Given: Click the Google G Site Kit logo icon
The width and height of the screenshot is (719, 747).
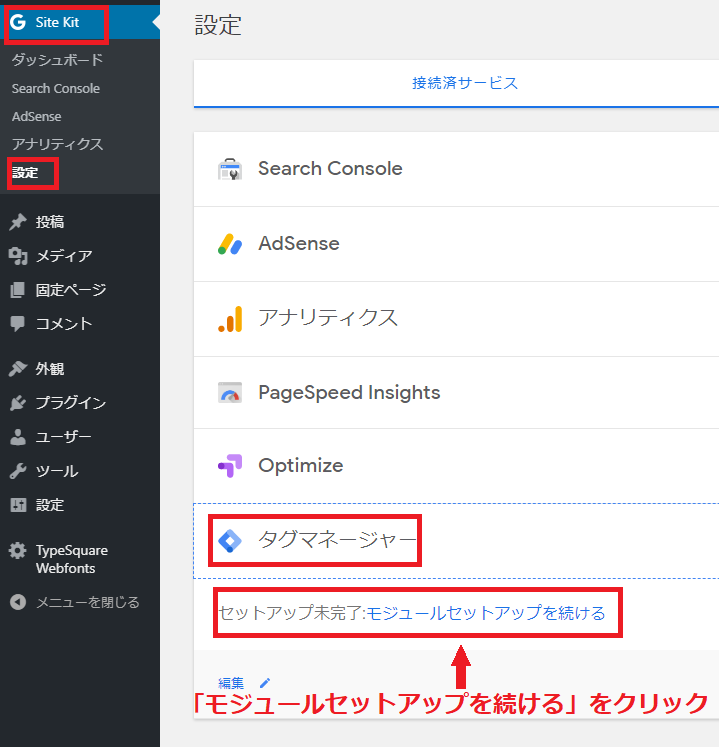Looking at the screenshot, I should 18,22.
